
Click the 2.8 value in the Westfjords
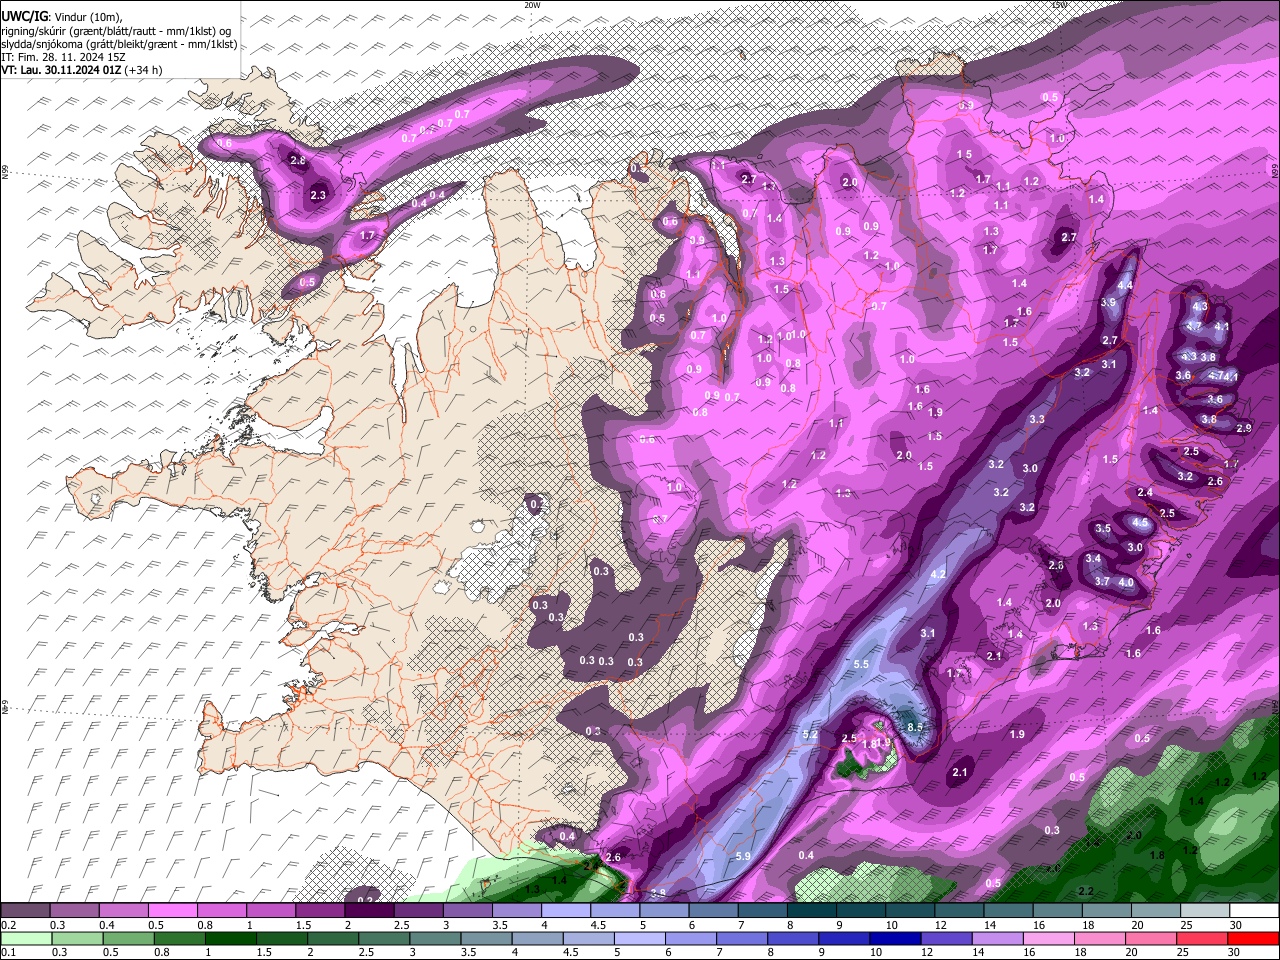(297, 160)
